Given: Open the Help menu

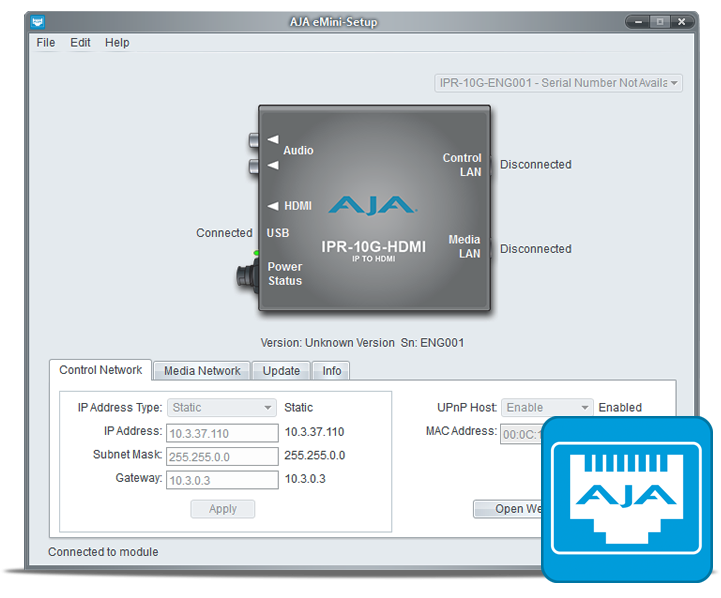Looking at the screenshot, I should coord(117,42).
